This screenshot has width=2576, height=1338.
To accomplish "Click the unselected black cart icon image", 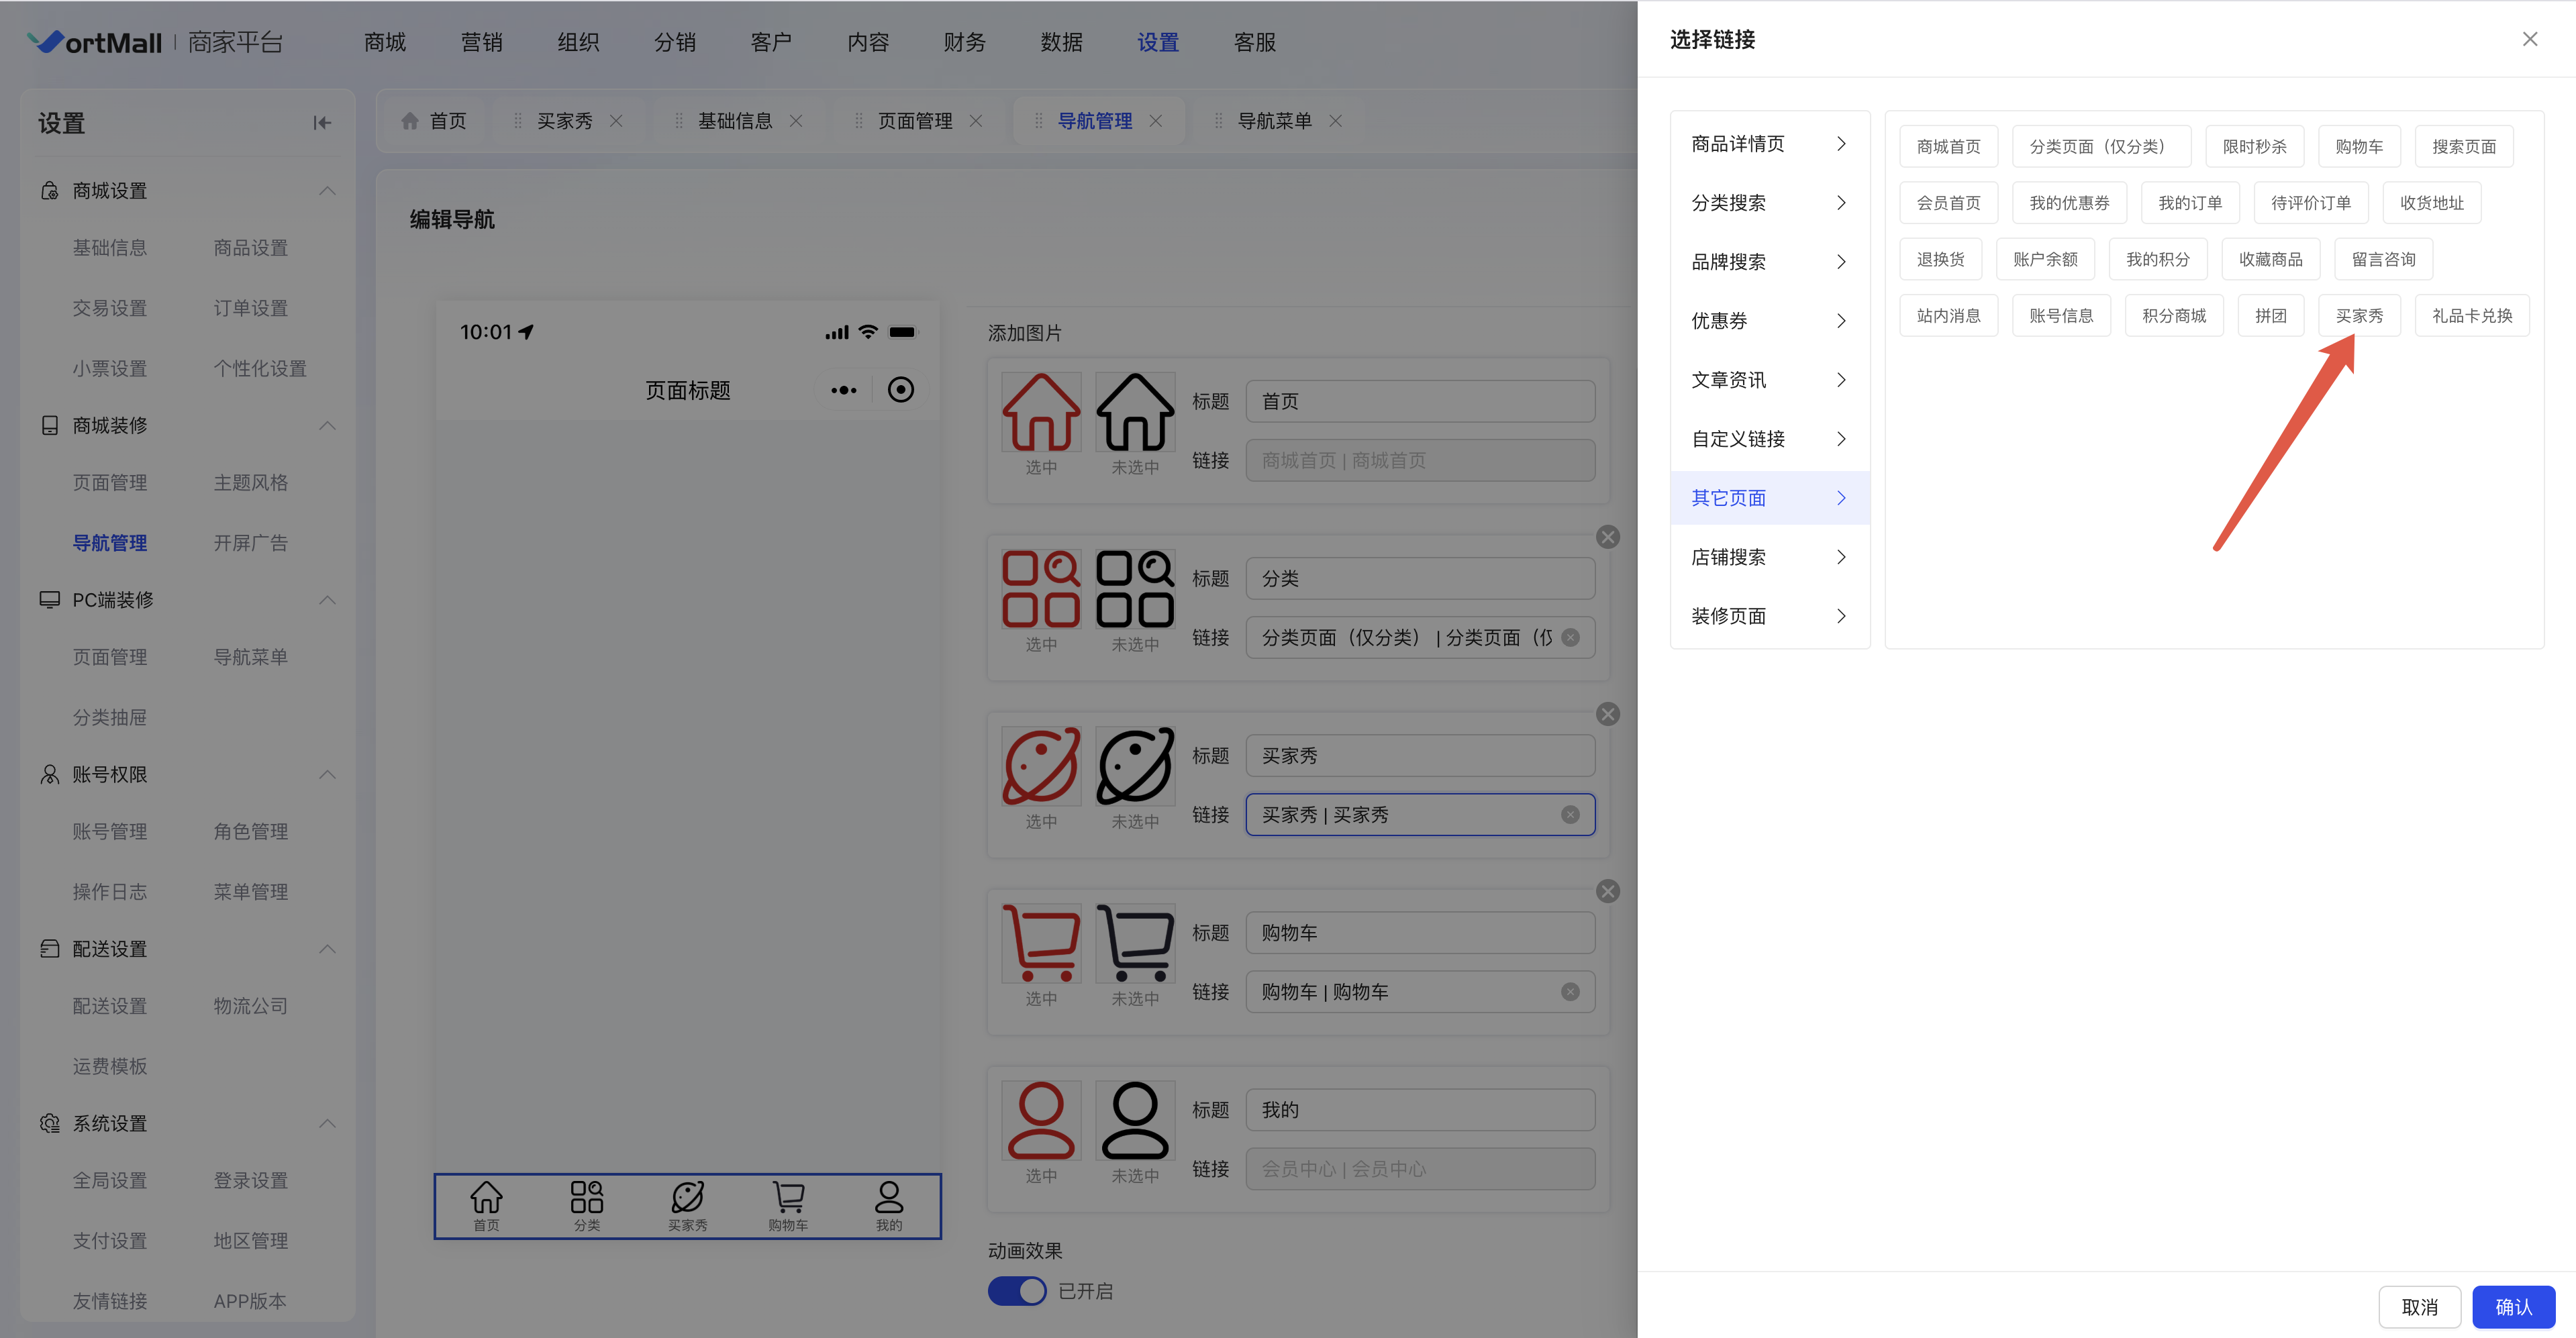I will (x=1134, y=944).
